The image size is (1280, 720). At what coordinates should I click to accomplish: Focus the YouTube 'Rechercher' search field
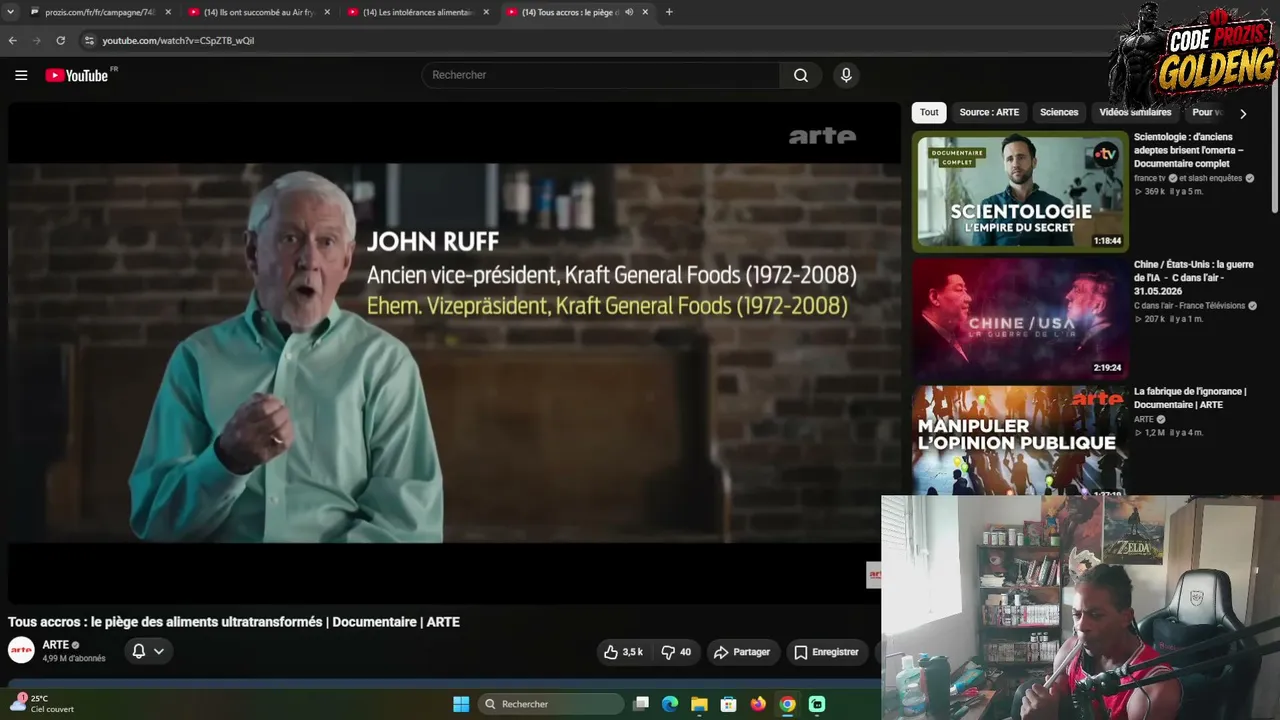click(x=601, y=75)
